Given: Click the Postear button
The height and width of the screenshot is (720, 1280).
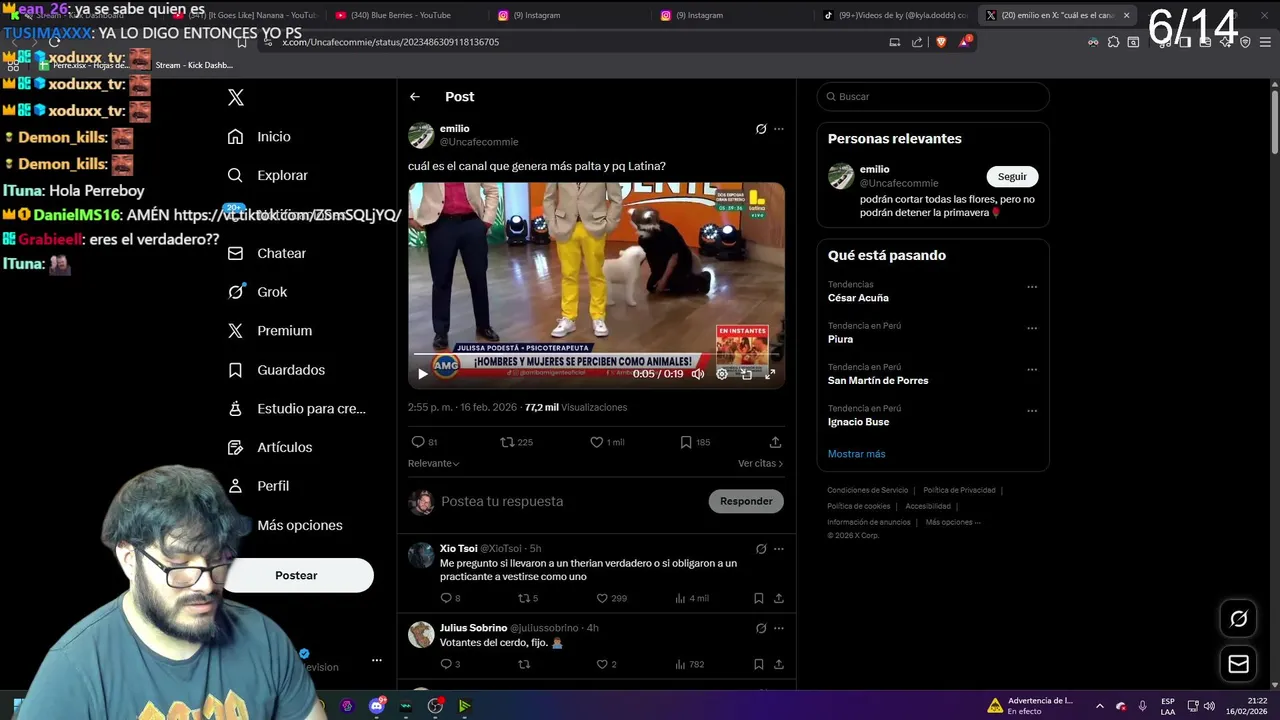Looking at the screenshot, I should 296,575.
